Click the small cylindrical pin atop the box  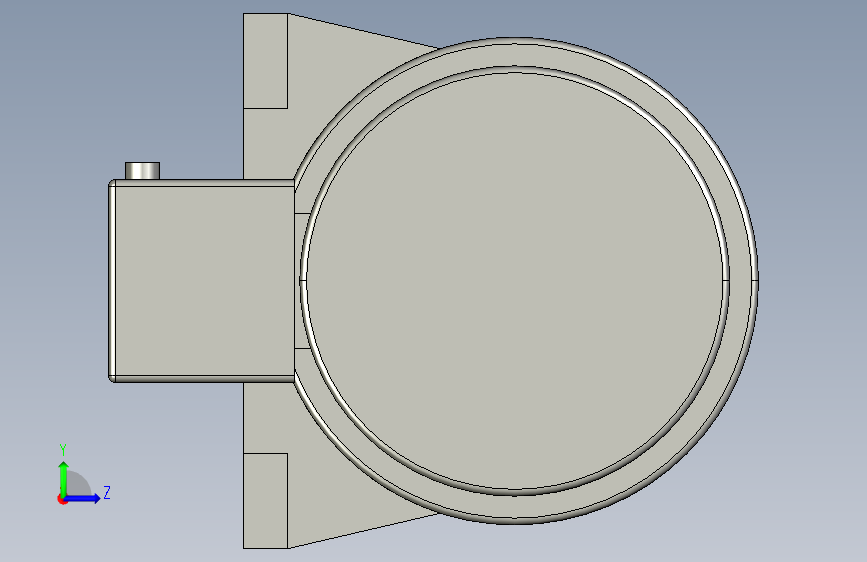[143, 170]
